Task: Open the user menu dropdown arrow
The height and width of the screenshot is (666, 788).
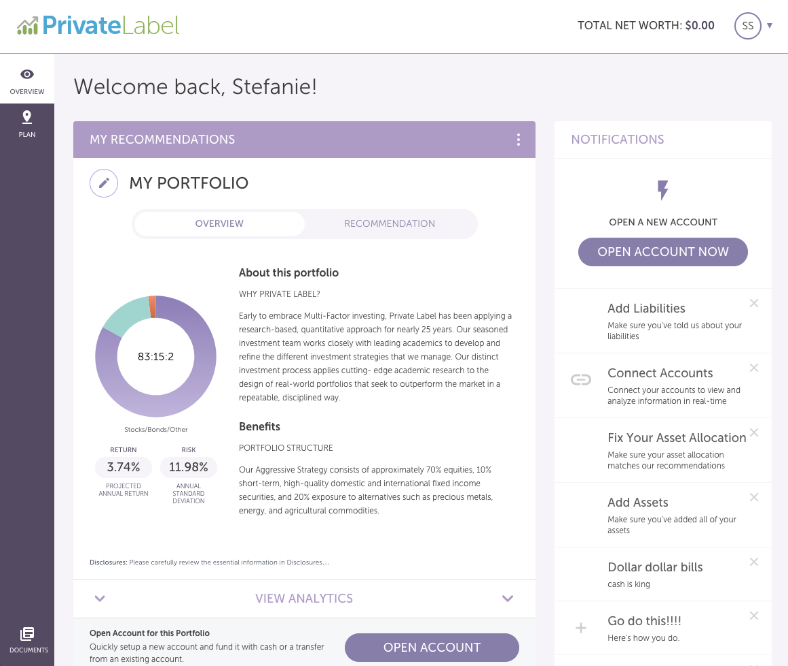Action: click(x=769, y=26)
